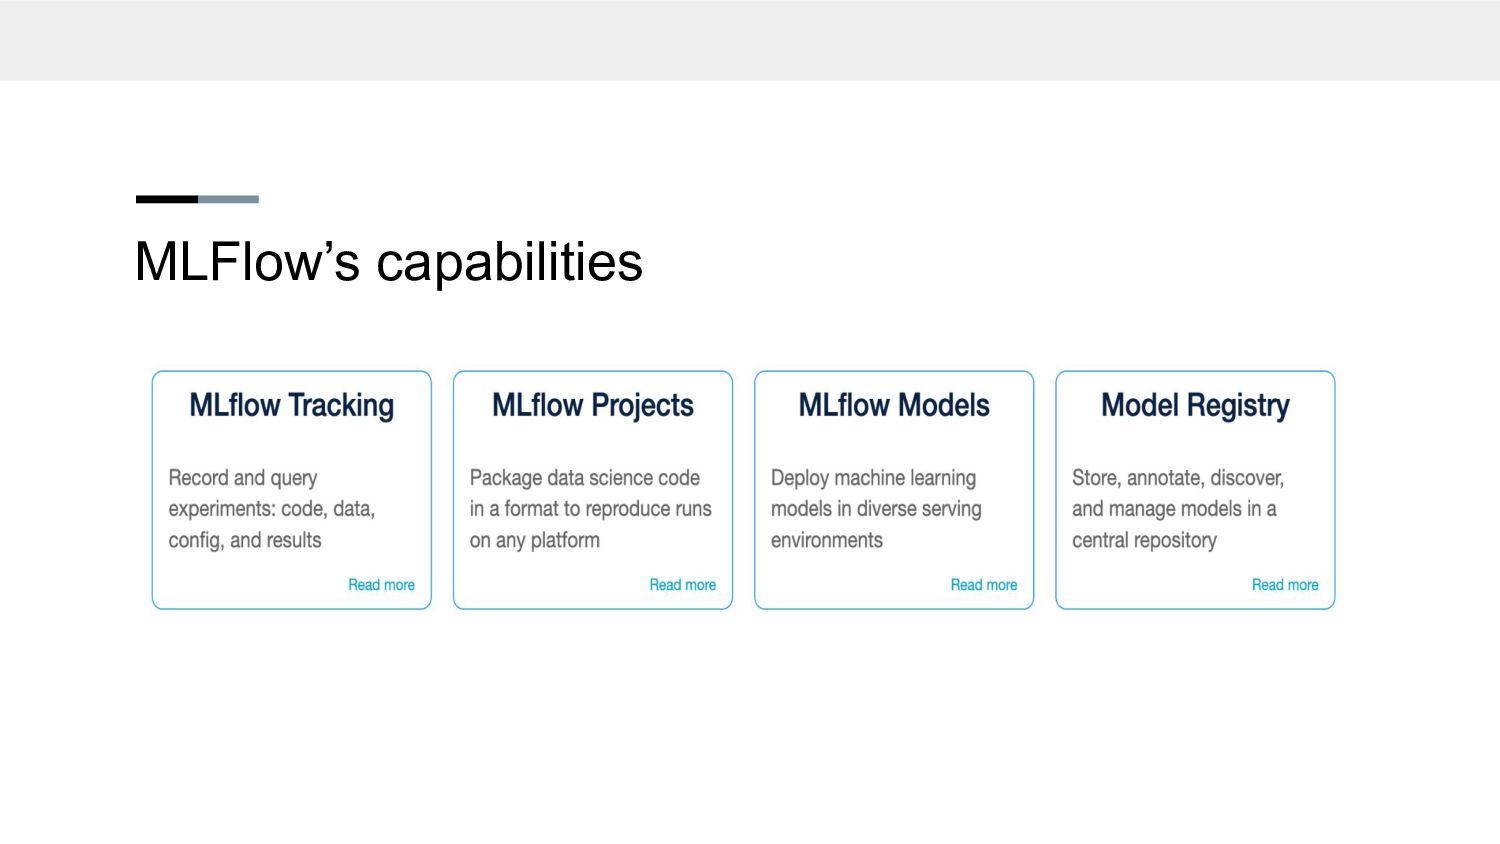Click the 'Deploy machine learning models' description
This screenshot has width=1500, height=844.
pyautogui.click(x=876, y=509)
